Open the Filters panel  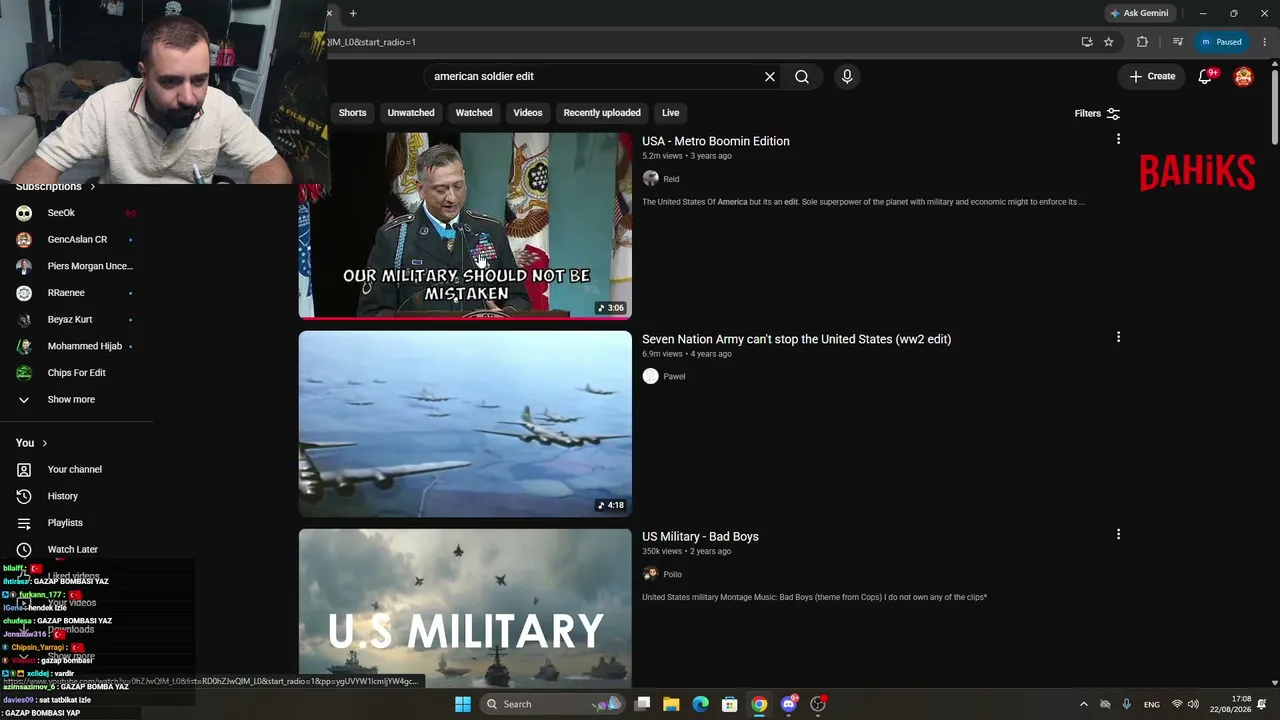(x=1097, y=114)
